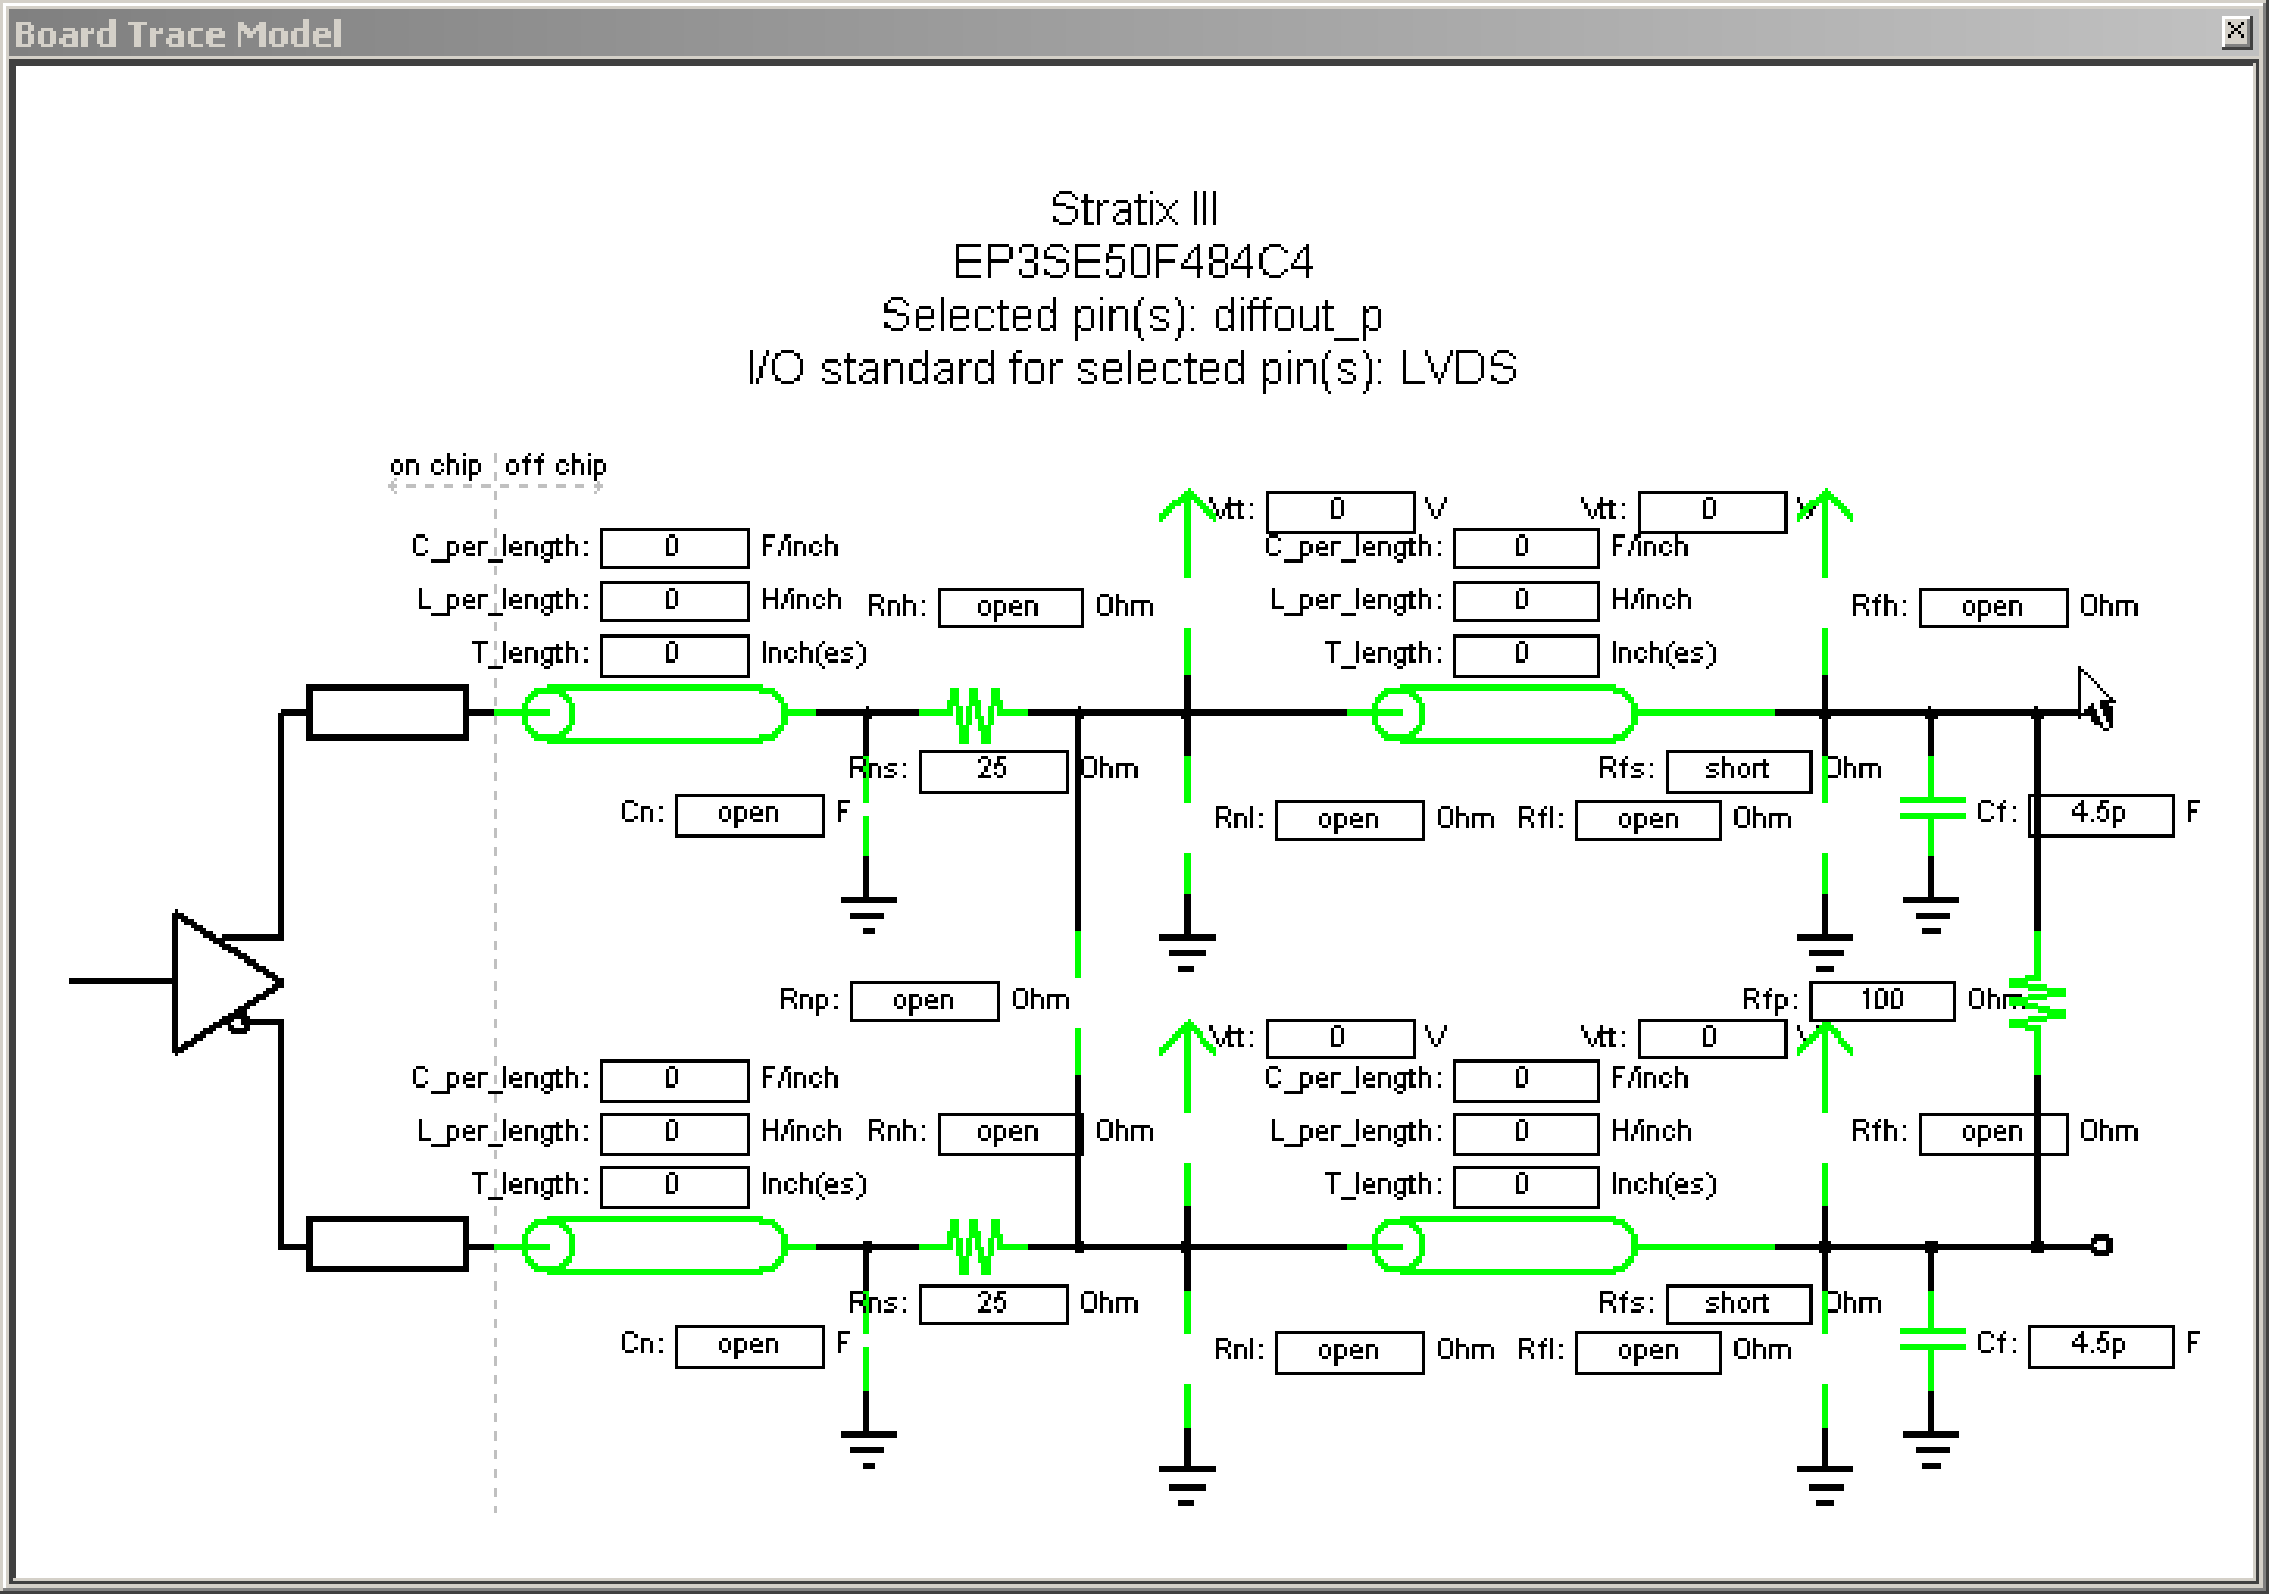Click the top Cf 4.5p capacitance field
Screen dimensions: 2269x1594
pos(2100,814)
